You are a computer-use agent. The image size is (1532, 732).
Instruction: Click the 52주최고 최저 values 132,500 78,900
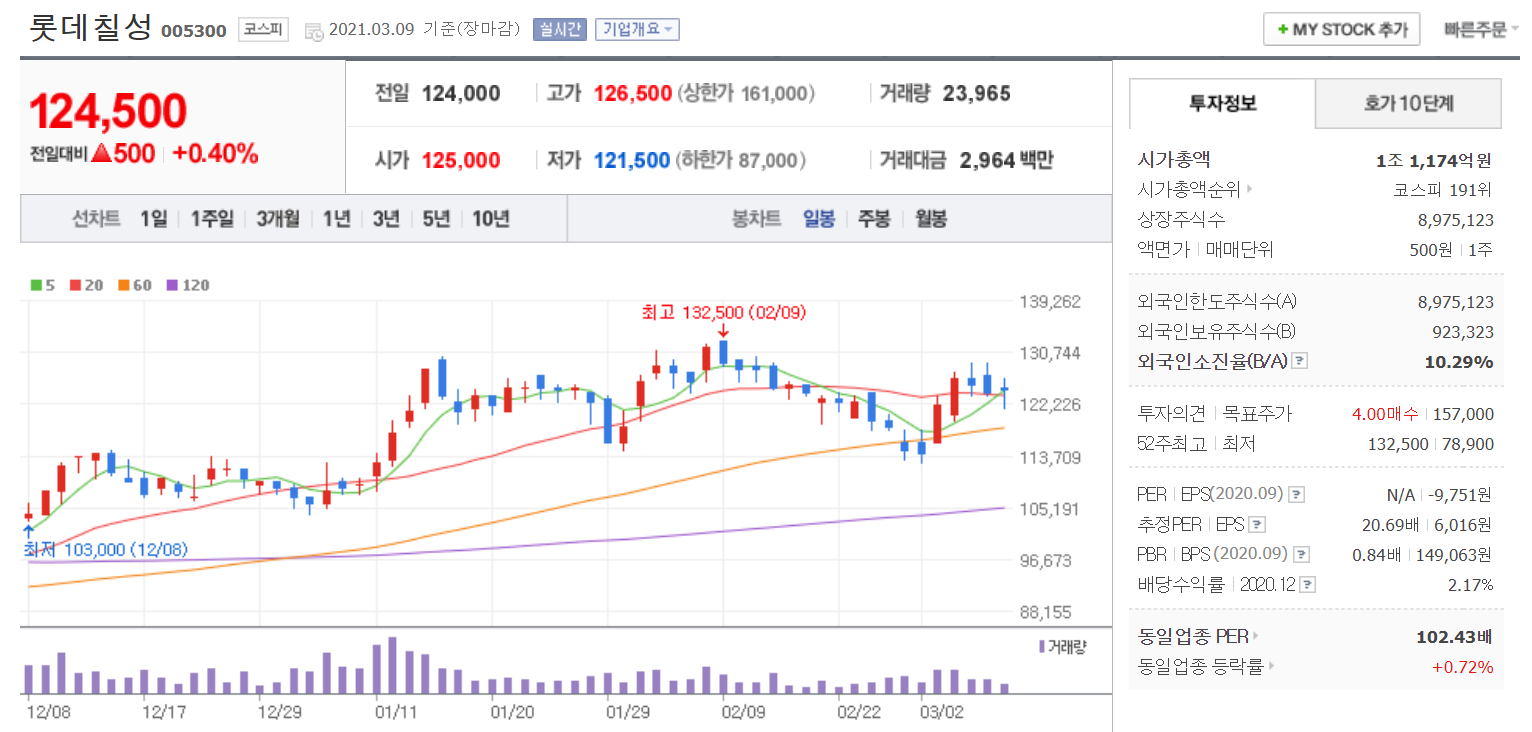(x=1430, y=444)
